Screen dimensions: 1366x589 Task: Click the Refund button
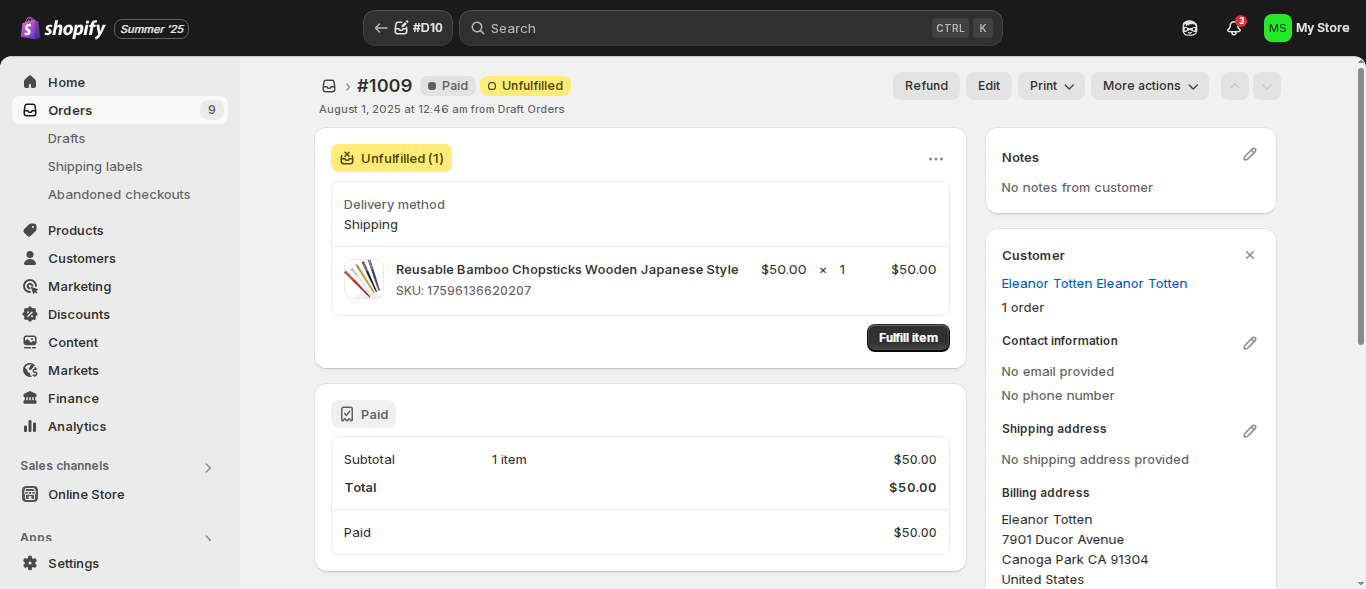click(x=926, y=86)
